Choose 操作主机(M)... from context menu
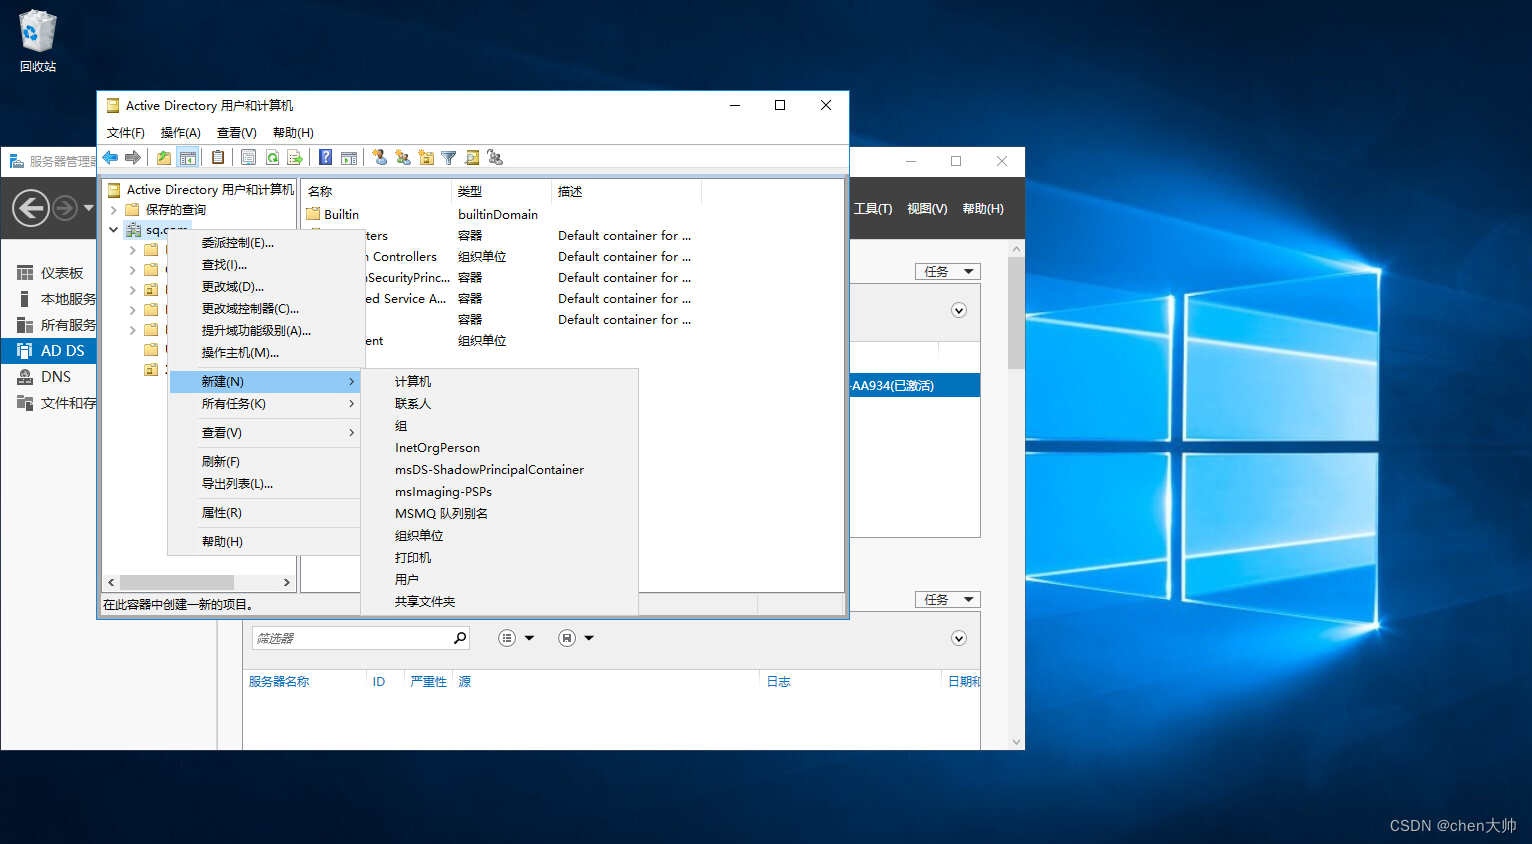1532x844 pixels. (x=265, y=353)
